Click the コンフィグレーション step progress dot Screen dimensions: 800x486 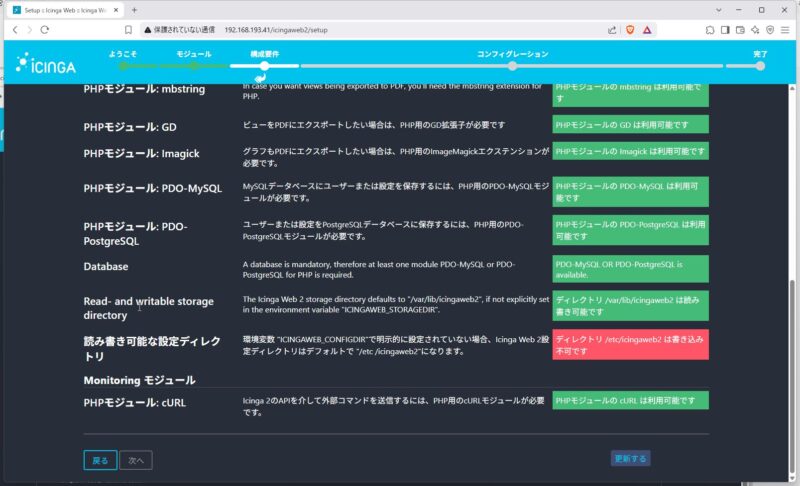tap(512, 66)
